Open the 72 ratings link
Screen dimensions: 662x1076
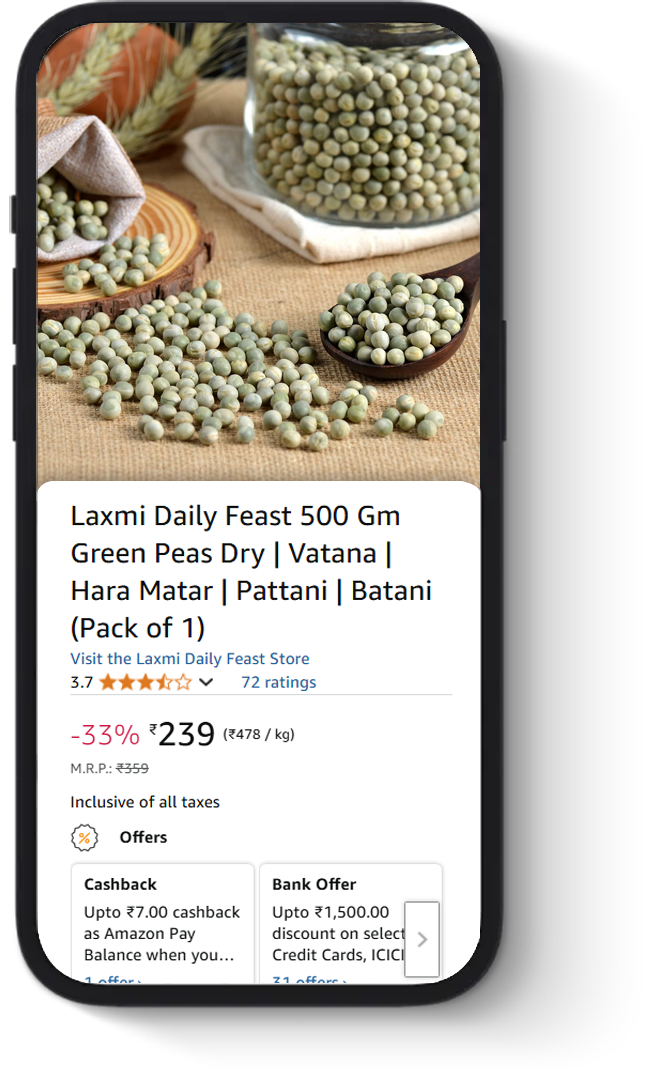(x=278, y=683)
